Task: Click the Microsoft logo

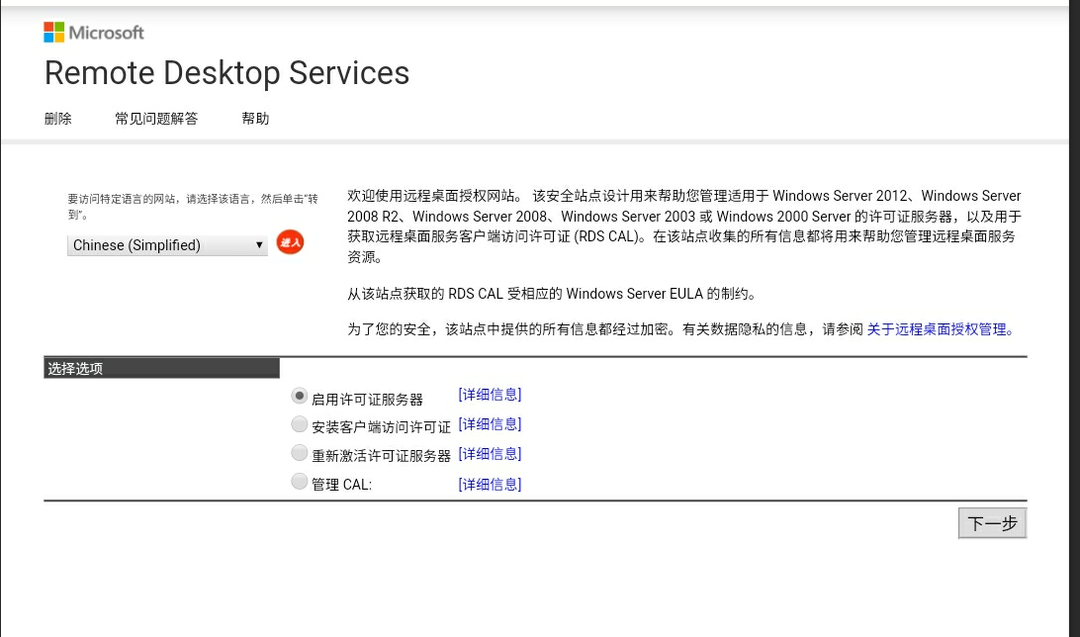Action: point(94,32)
